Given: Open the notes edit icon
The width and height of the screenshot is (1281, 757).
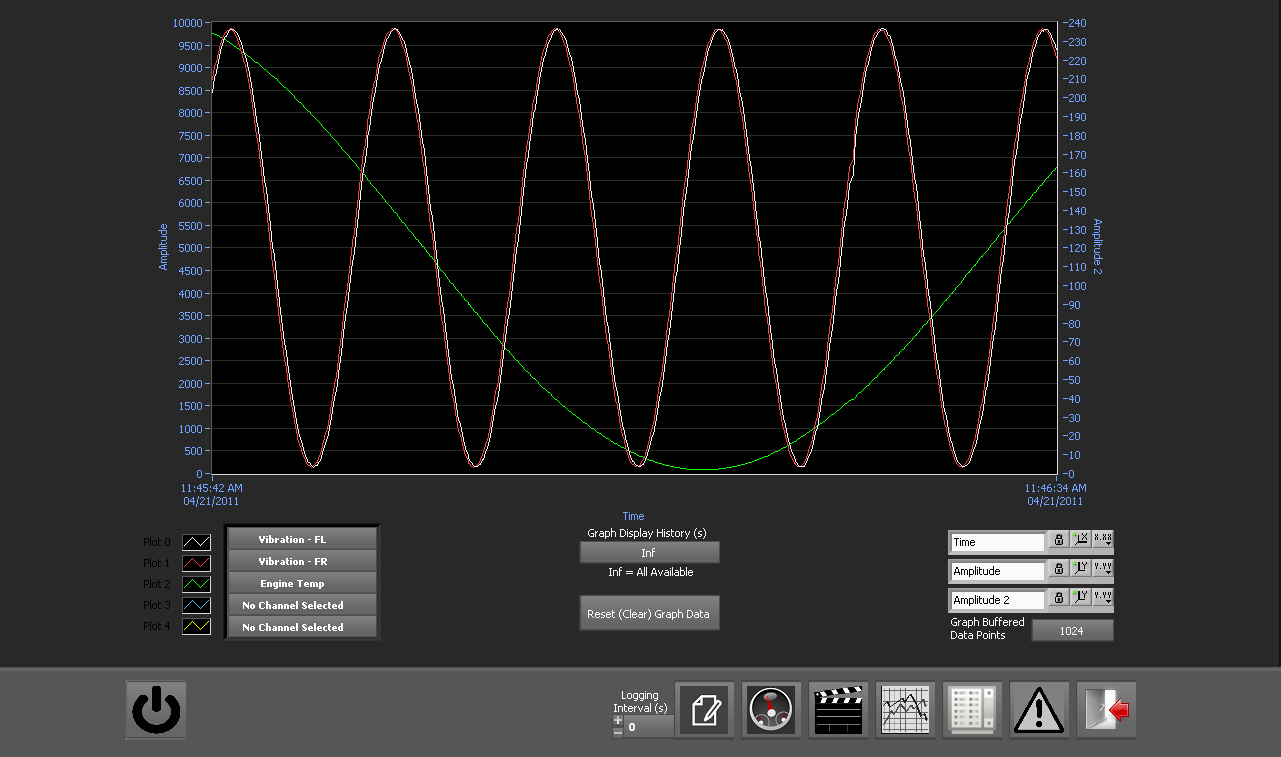Looking at the screenshot, I should pyautogui.click(x=705, y=711).
